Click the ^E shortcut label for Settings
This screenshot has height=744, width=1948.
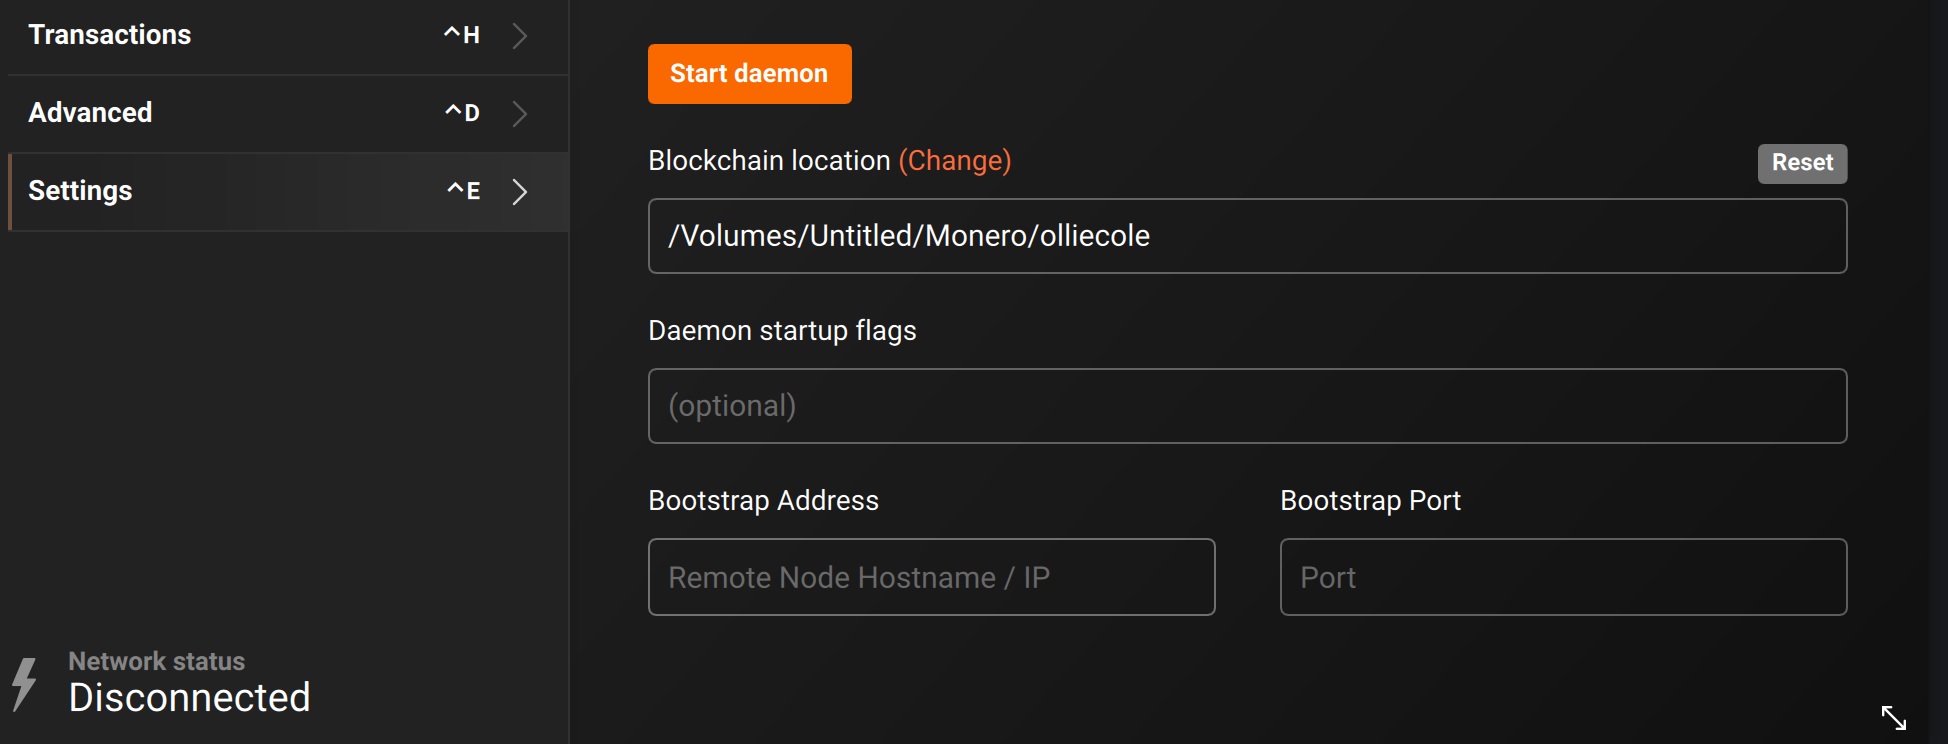463,191
